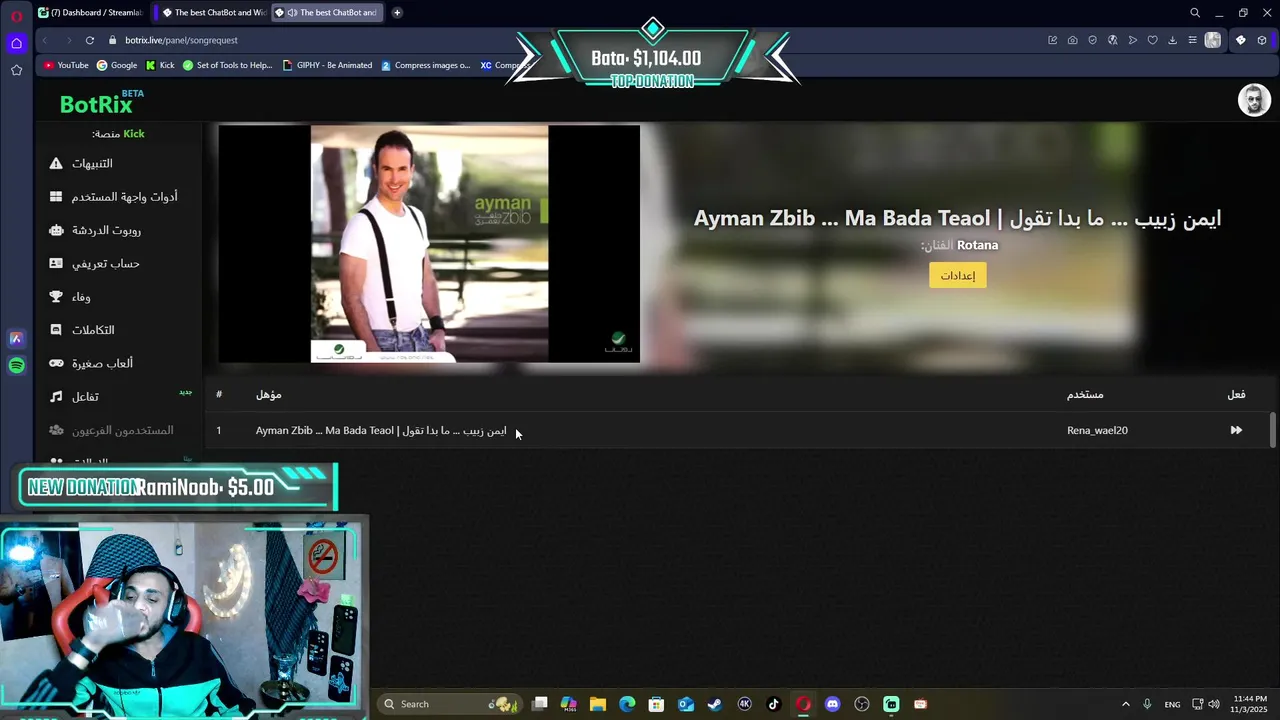Click the widgets grid icon in sidebar

[x=56, y=197]
